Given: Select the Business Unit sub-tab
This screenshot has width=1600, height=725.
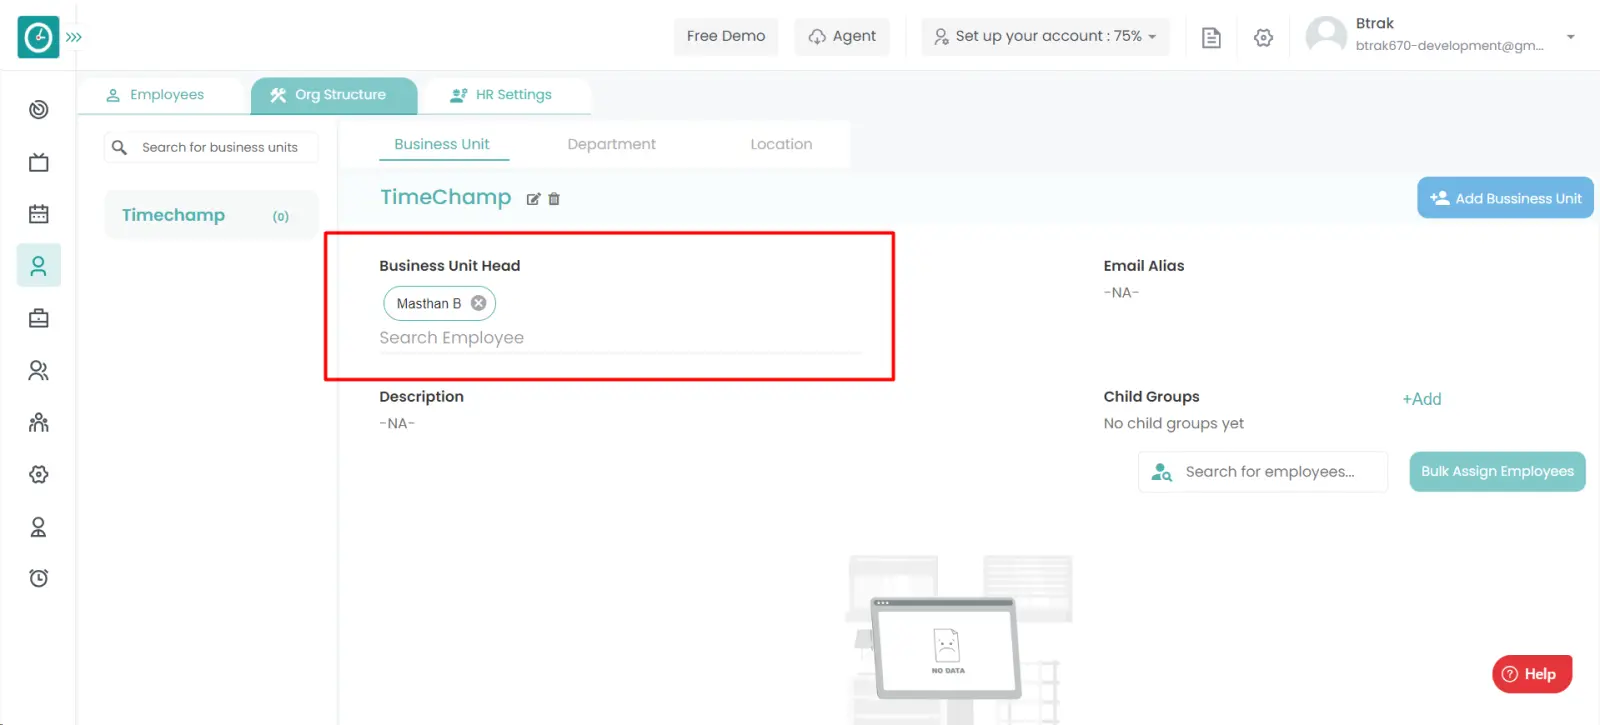Looking at the screenshot, I should 442,144.
